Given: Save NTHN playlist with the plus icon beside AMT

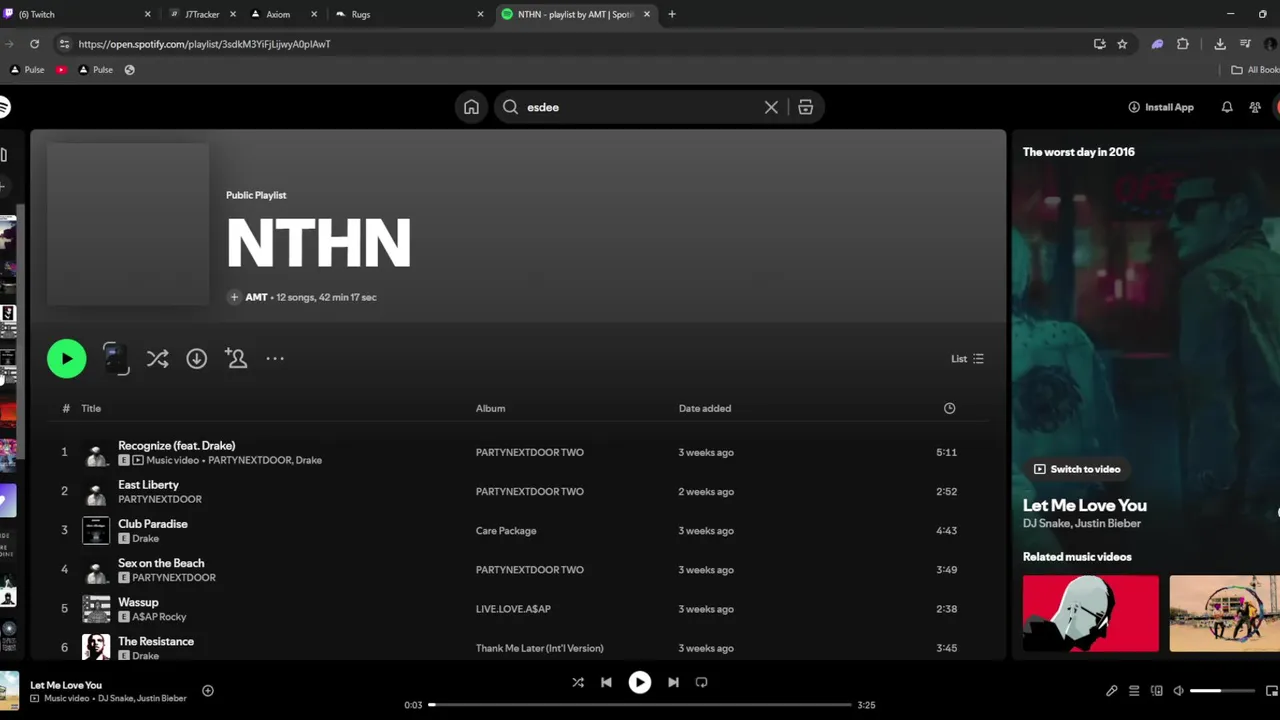Looking at the screenshot, I should tap(234, 297).
